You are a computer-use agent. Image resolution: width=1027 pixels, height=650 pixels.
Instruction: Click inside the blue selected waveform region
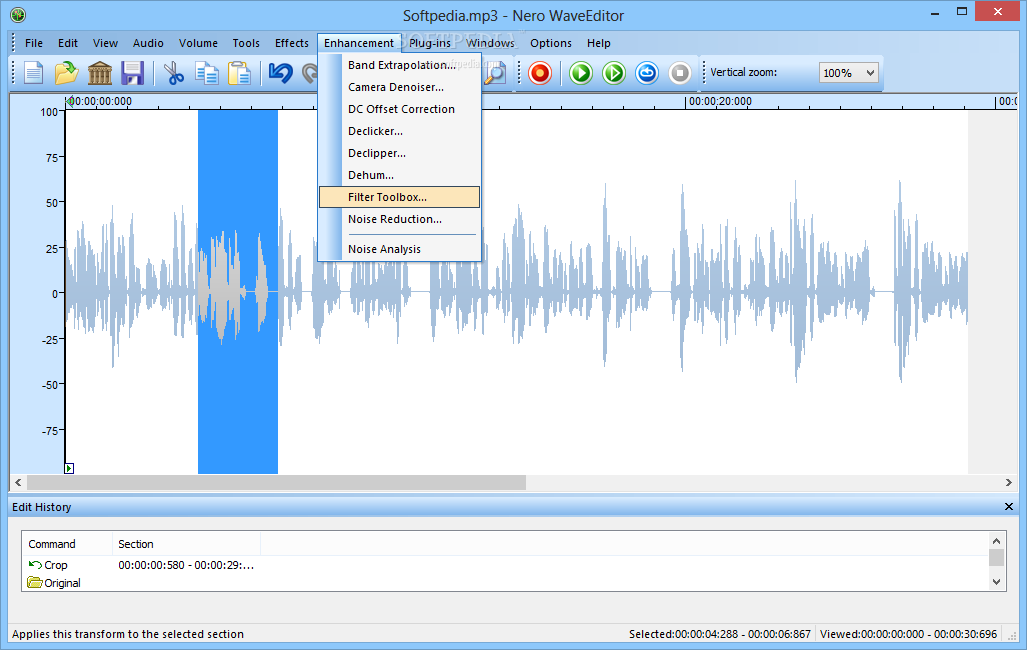[x=238, y=292]
